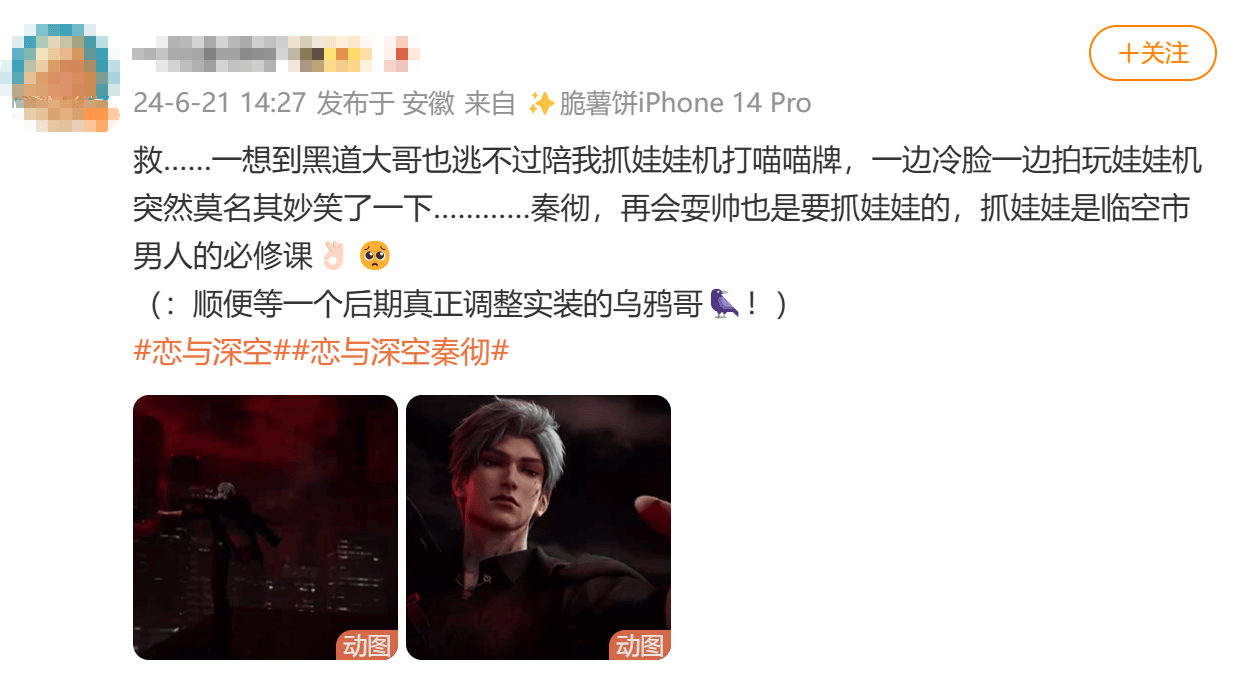This screenshot has height=699, width=1243.
Task: Click the 动图 badge on first image
Action: [x=366, y=645]
